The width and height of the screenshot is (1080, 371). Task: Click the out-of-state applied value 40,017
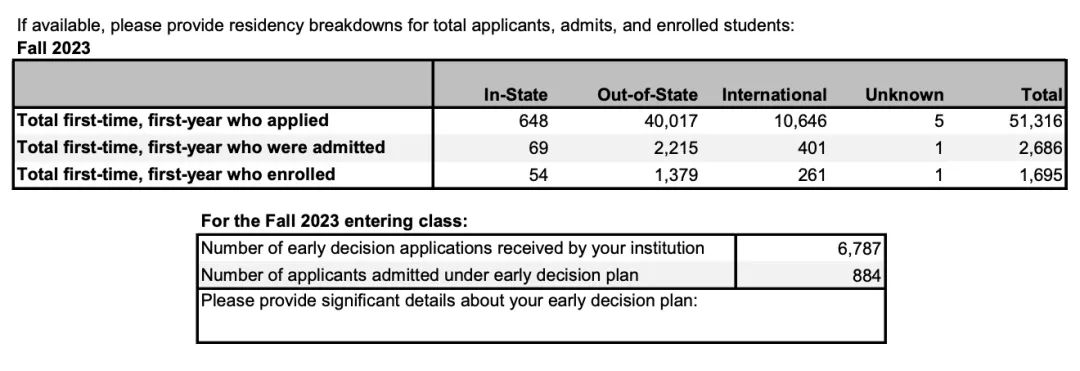point(672,121)
